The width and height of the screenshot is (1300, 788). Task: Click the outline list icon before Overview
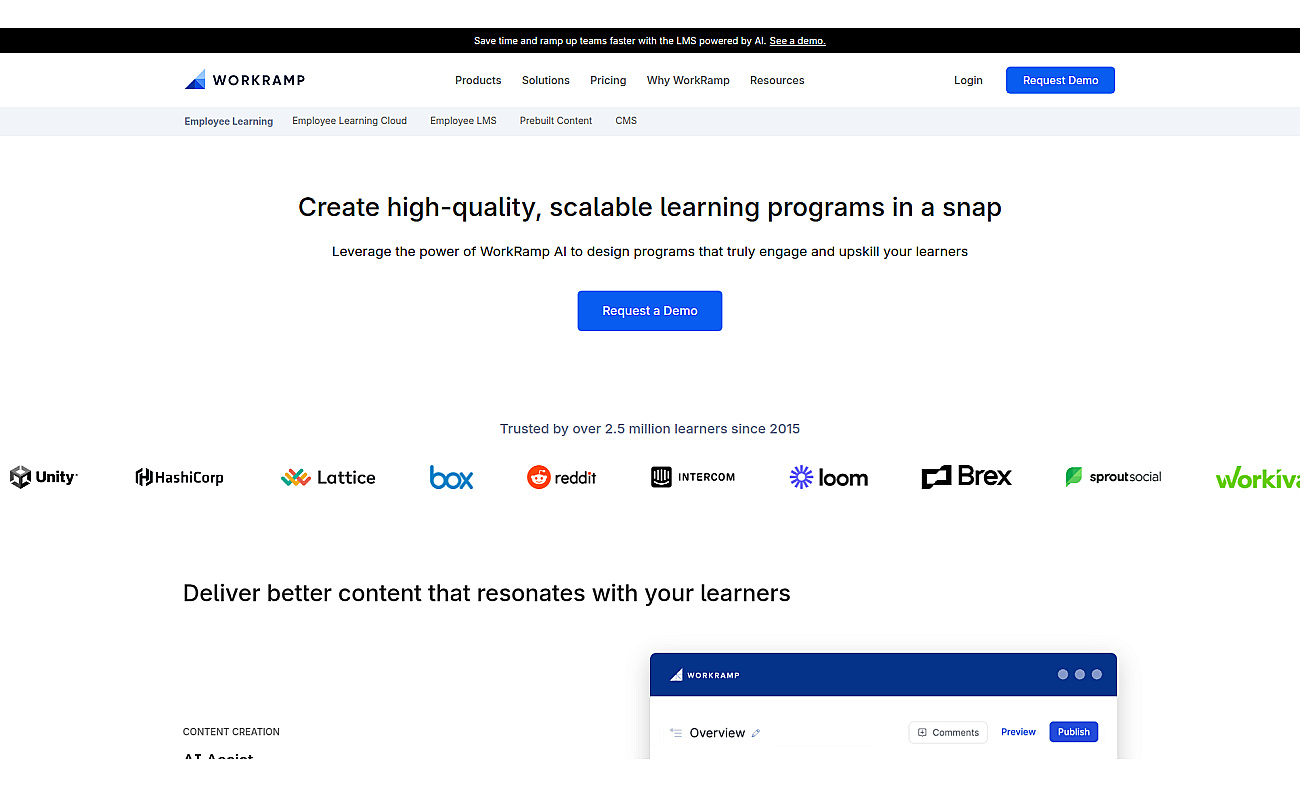[675, 733]
